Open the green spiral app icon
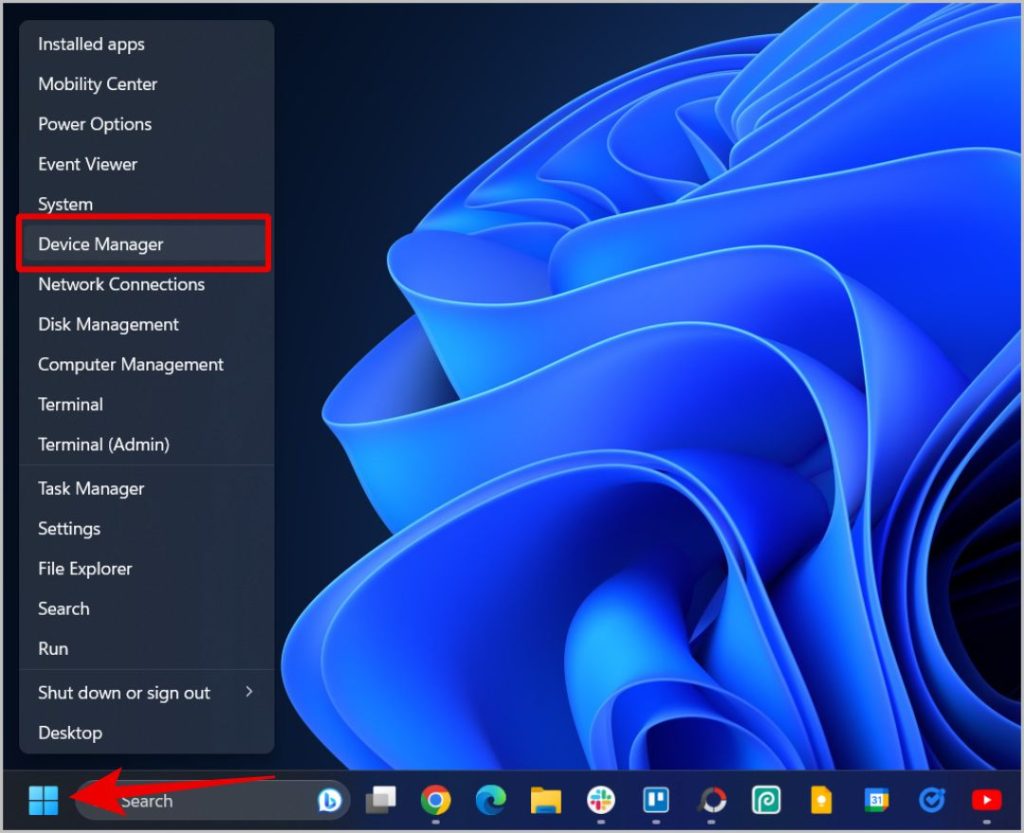The image size is (1024, 833). (x=766, y=800)
